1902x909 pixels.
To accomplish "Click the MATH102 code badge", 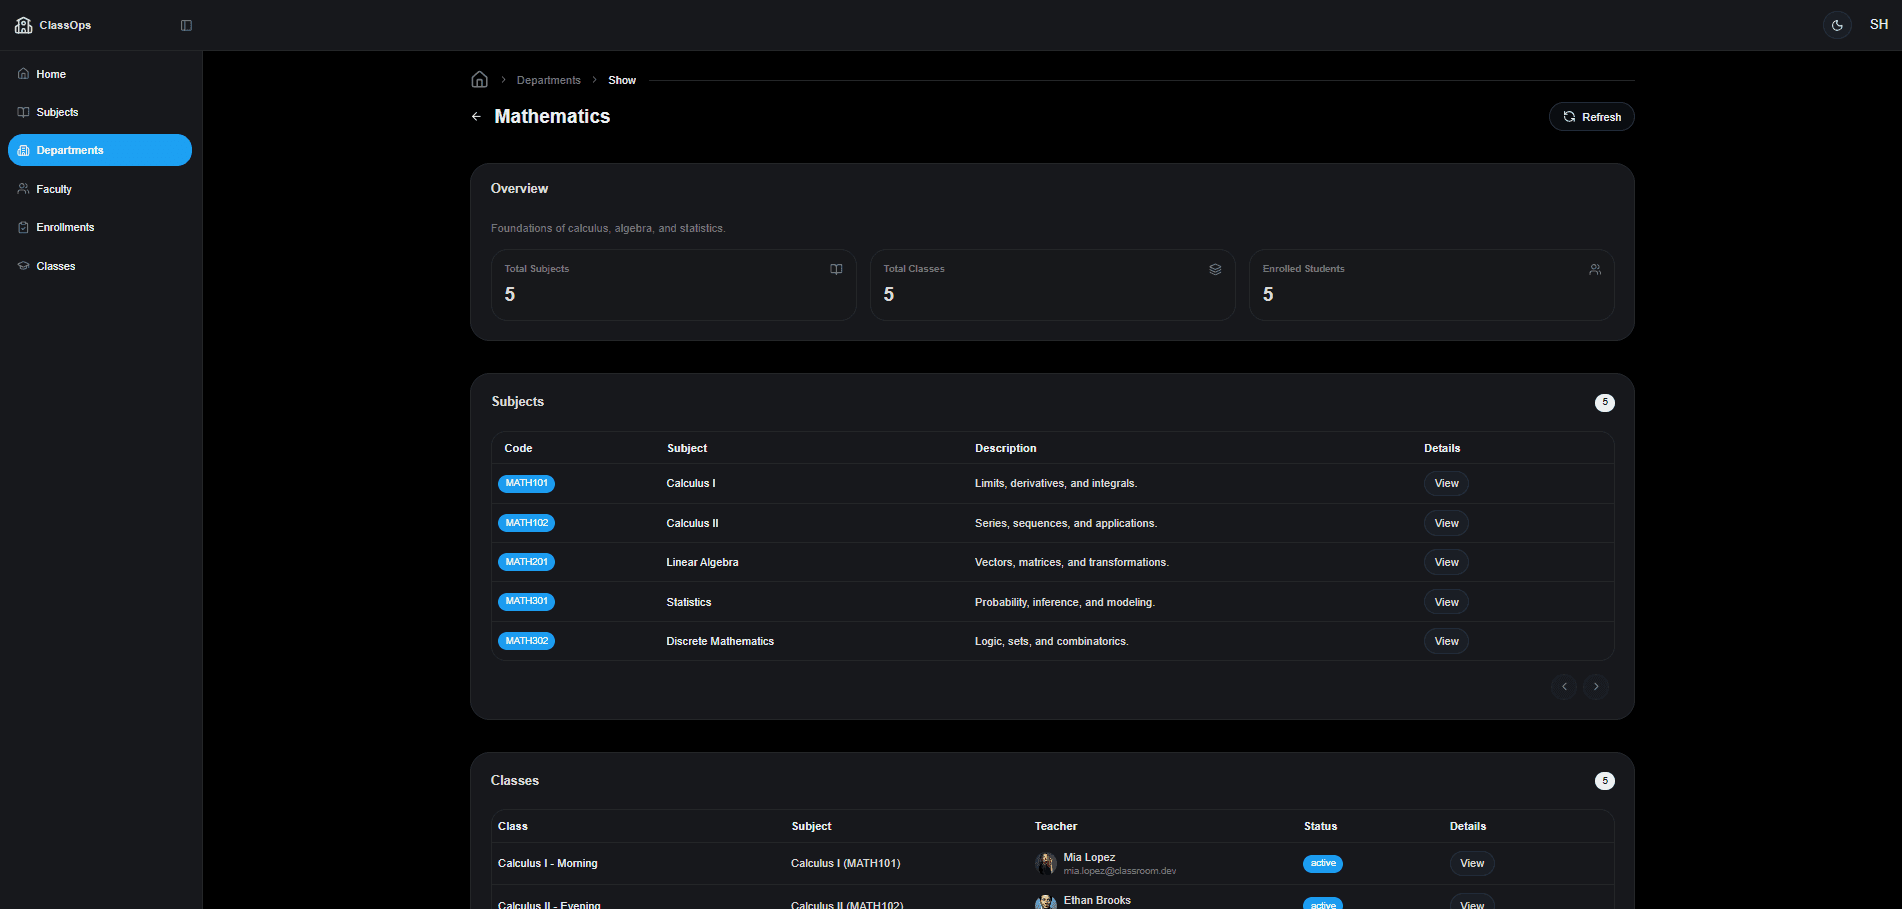I will (526, 523).
